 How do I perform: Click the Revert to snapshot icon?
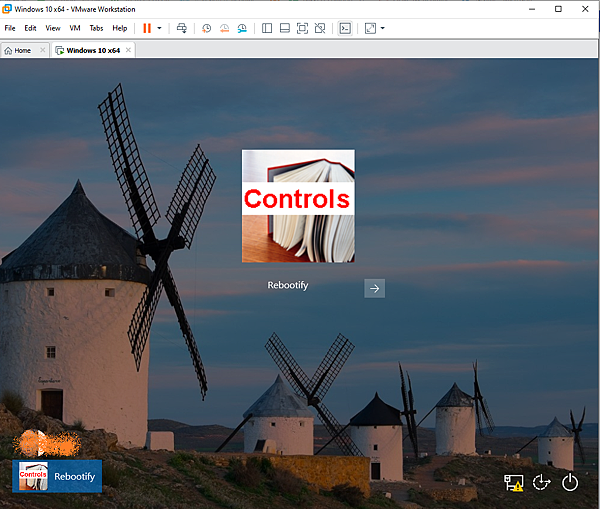[224, 28]
